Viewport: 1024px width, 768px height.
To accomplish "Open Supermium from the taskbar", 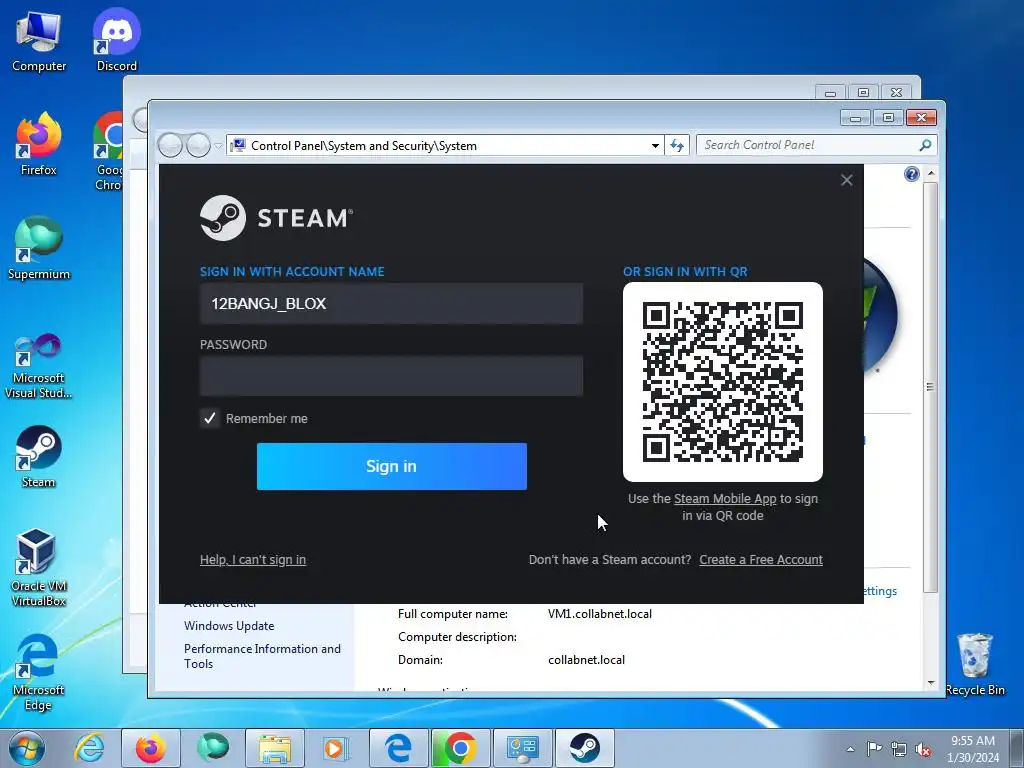I will (x=213, y=748).
